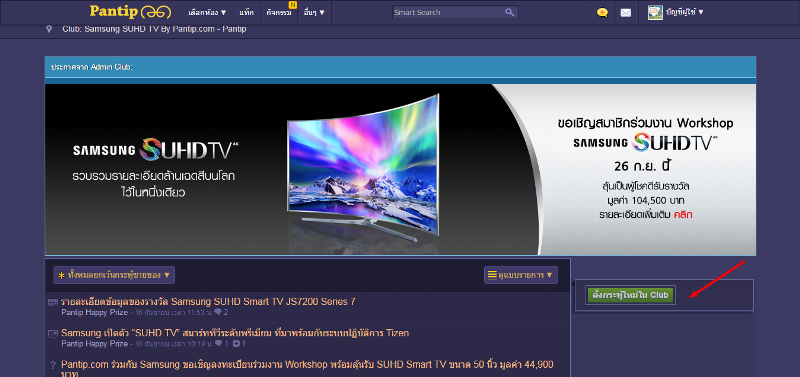800x377 pixels.
Task: Open the Samsung SUHD Smart TV JS7200 topic
Action: coord(208,301)
